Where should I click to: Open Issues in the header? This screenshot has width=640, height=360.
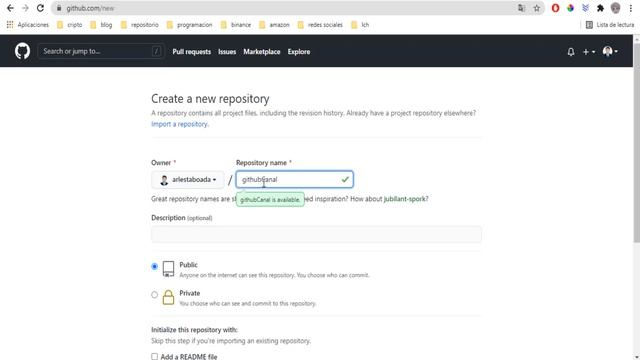click(227, 52)
